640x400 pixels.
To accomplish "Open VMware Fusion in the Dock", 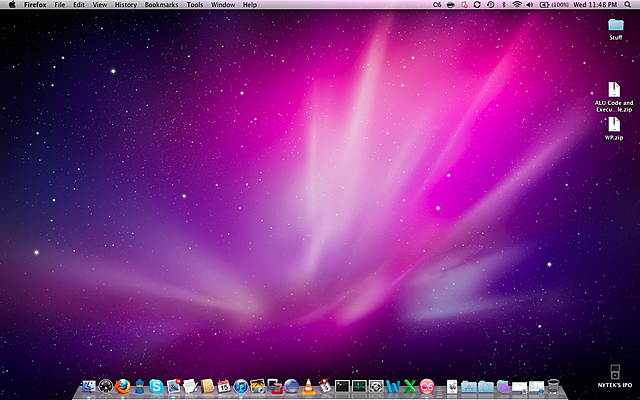I will pyautogui.click(x=275, y=386).
